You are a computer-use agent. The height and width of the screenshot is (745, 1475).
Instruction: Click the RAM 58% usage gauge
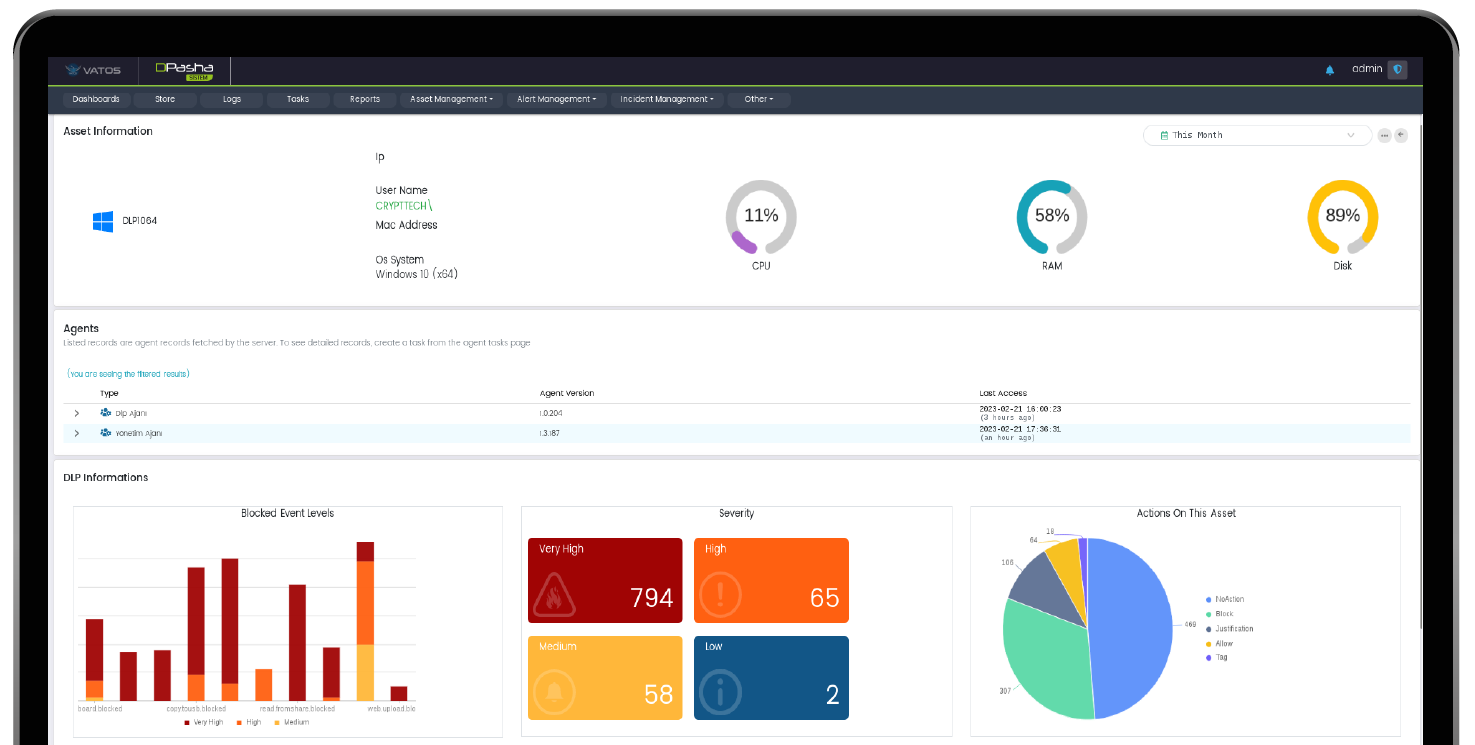(1052, 216)
